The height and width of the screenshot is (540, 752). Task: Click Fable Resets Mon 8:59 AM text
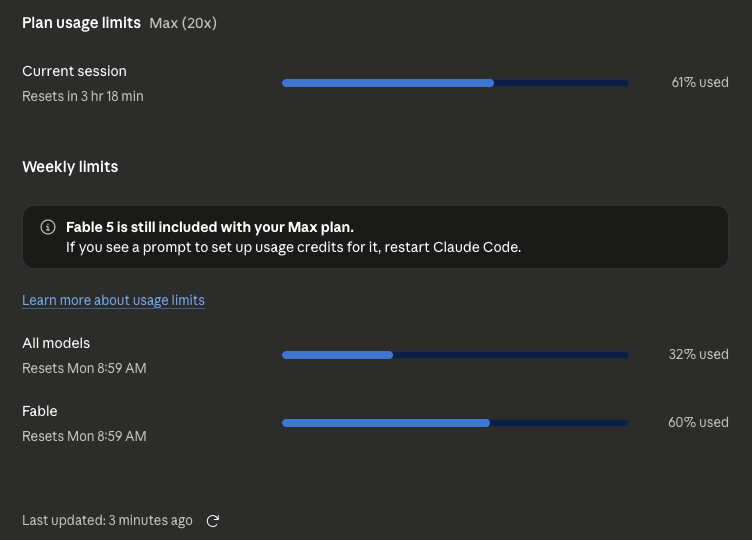(84, 436)
